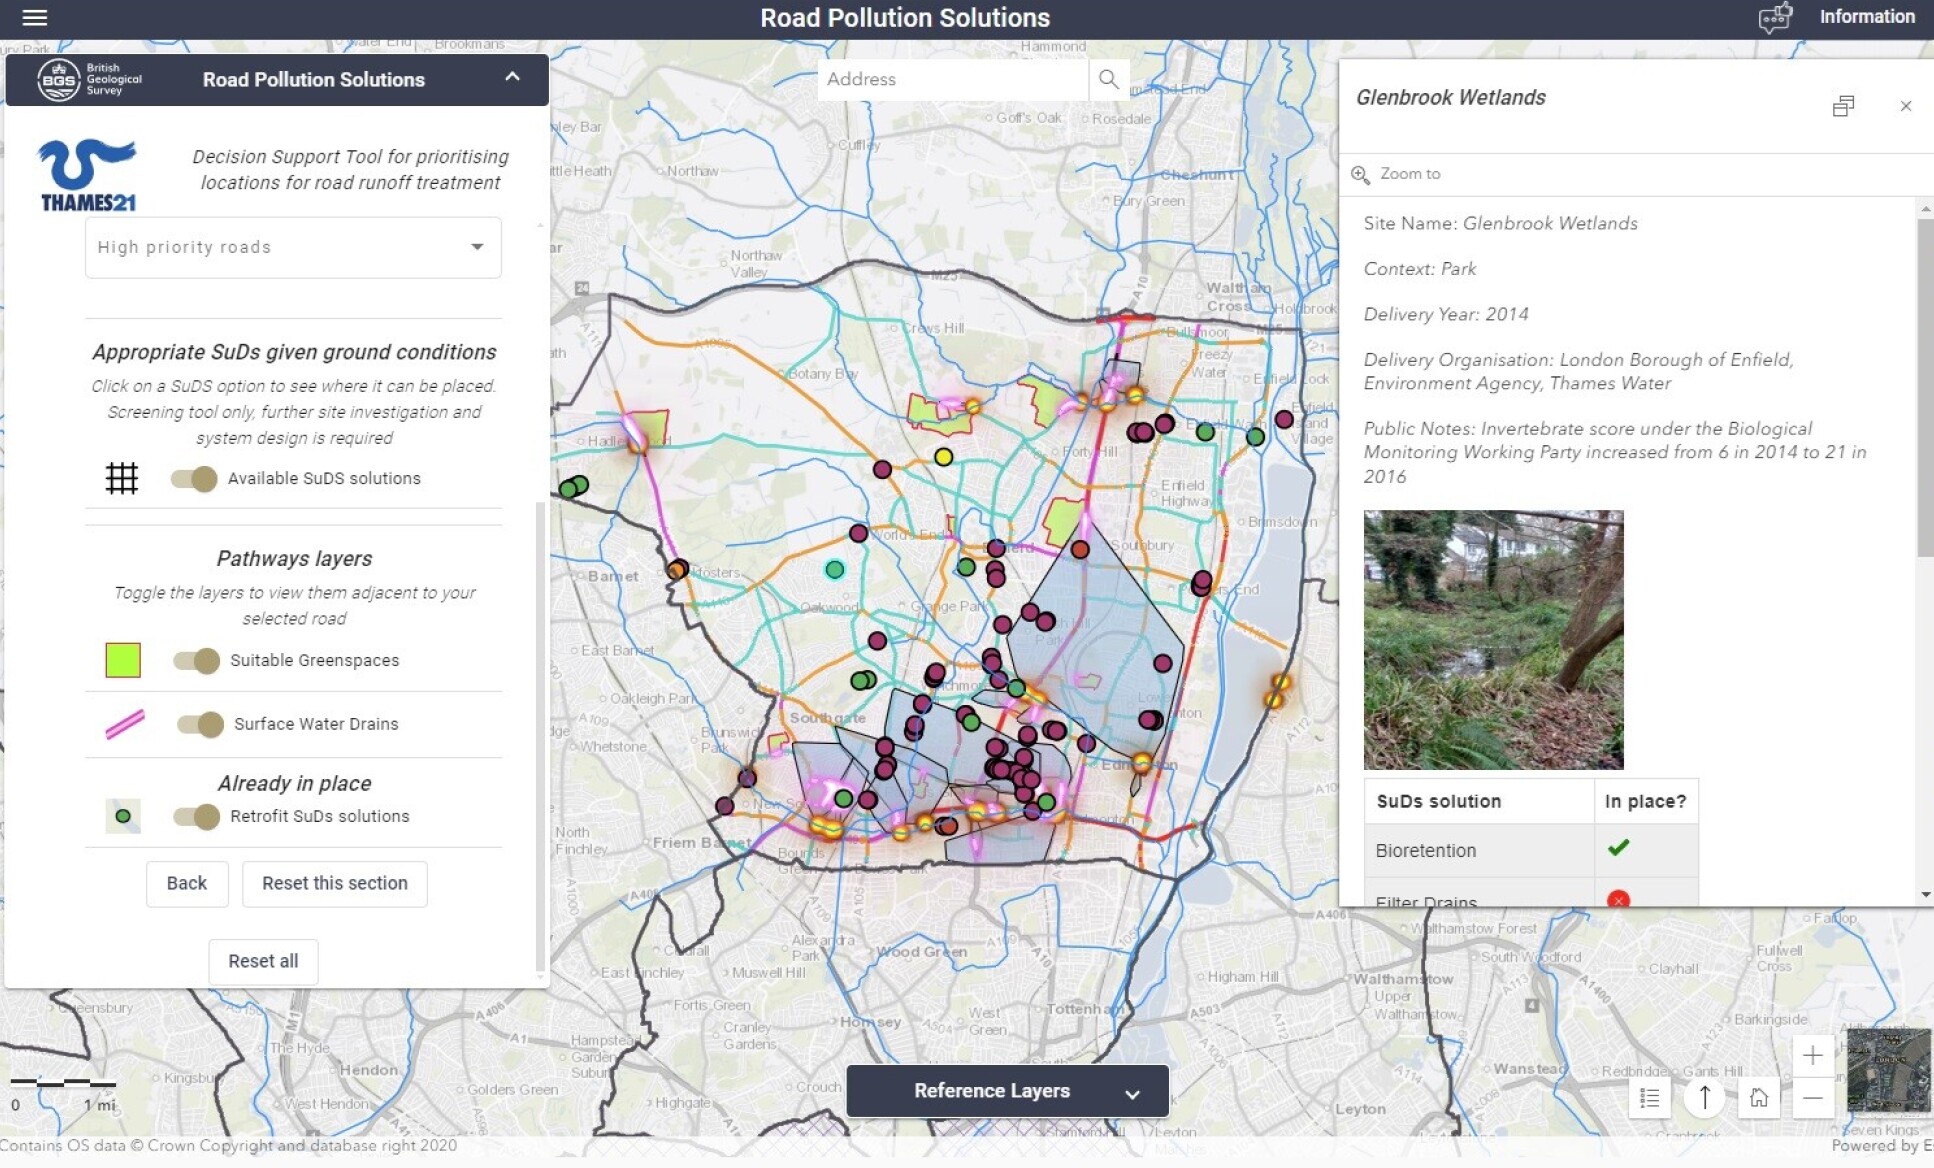
Task: Toggle Surface Water Drains layer switch
Action: coord(200,724)
